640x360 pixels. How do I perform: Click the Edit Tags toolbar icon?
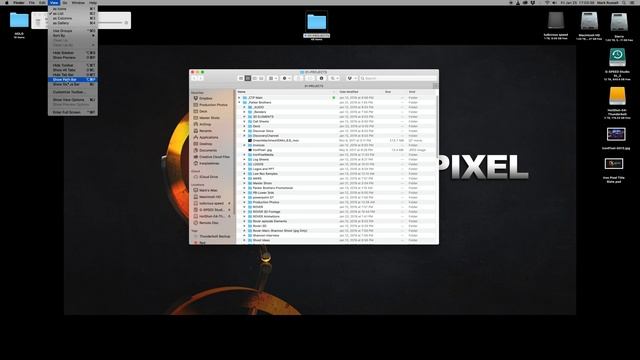[x=310, y=78]
